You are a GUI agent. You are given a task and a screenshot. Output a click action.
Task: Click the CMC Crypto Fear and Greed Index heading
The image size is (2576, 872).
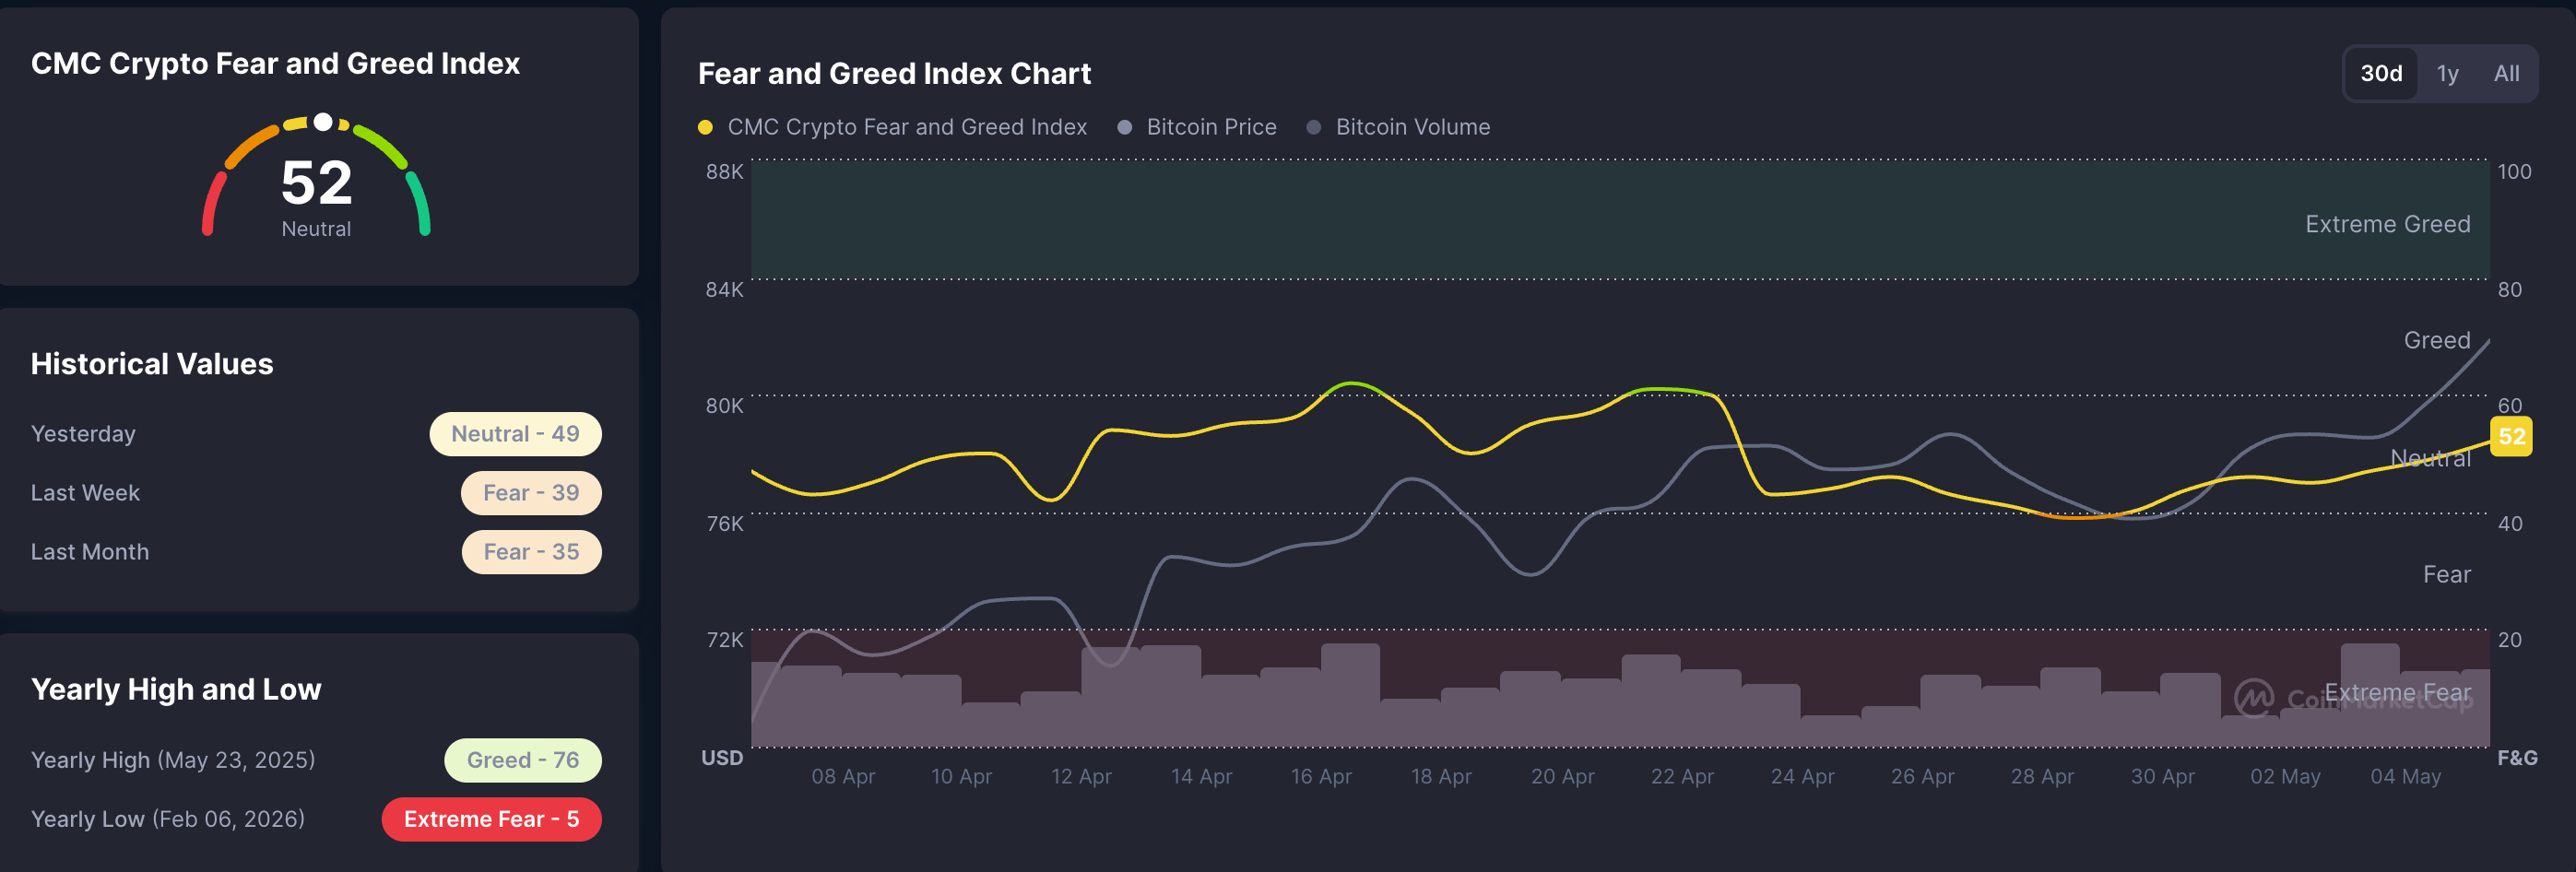pyautogui.click(x=275, y=63)
